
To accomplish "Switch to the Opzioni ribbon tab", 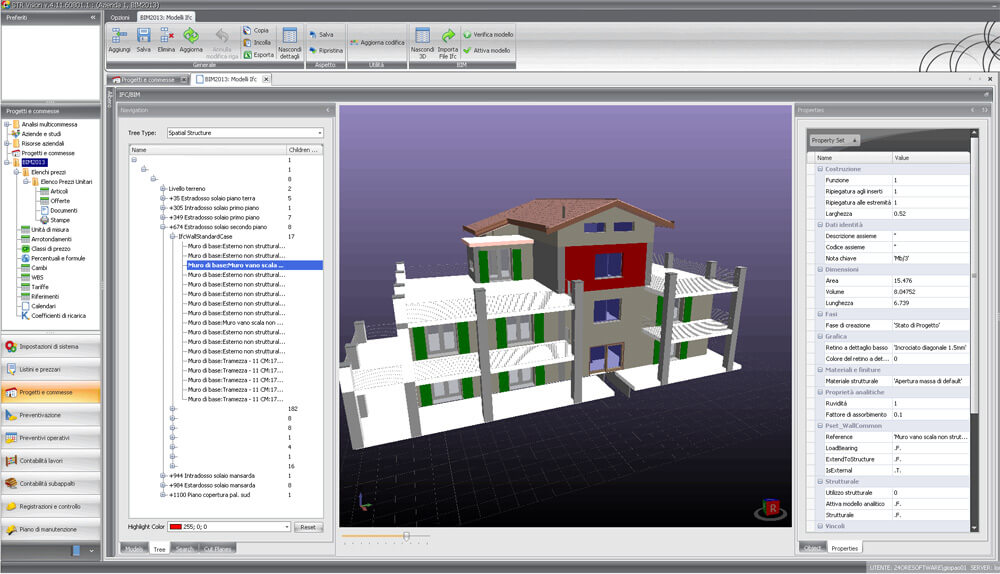I will tap(120, 18).
